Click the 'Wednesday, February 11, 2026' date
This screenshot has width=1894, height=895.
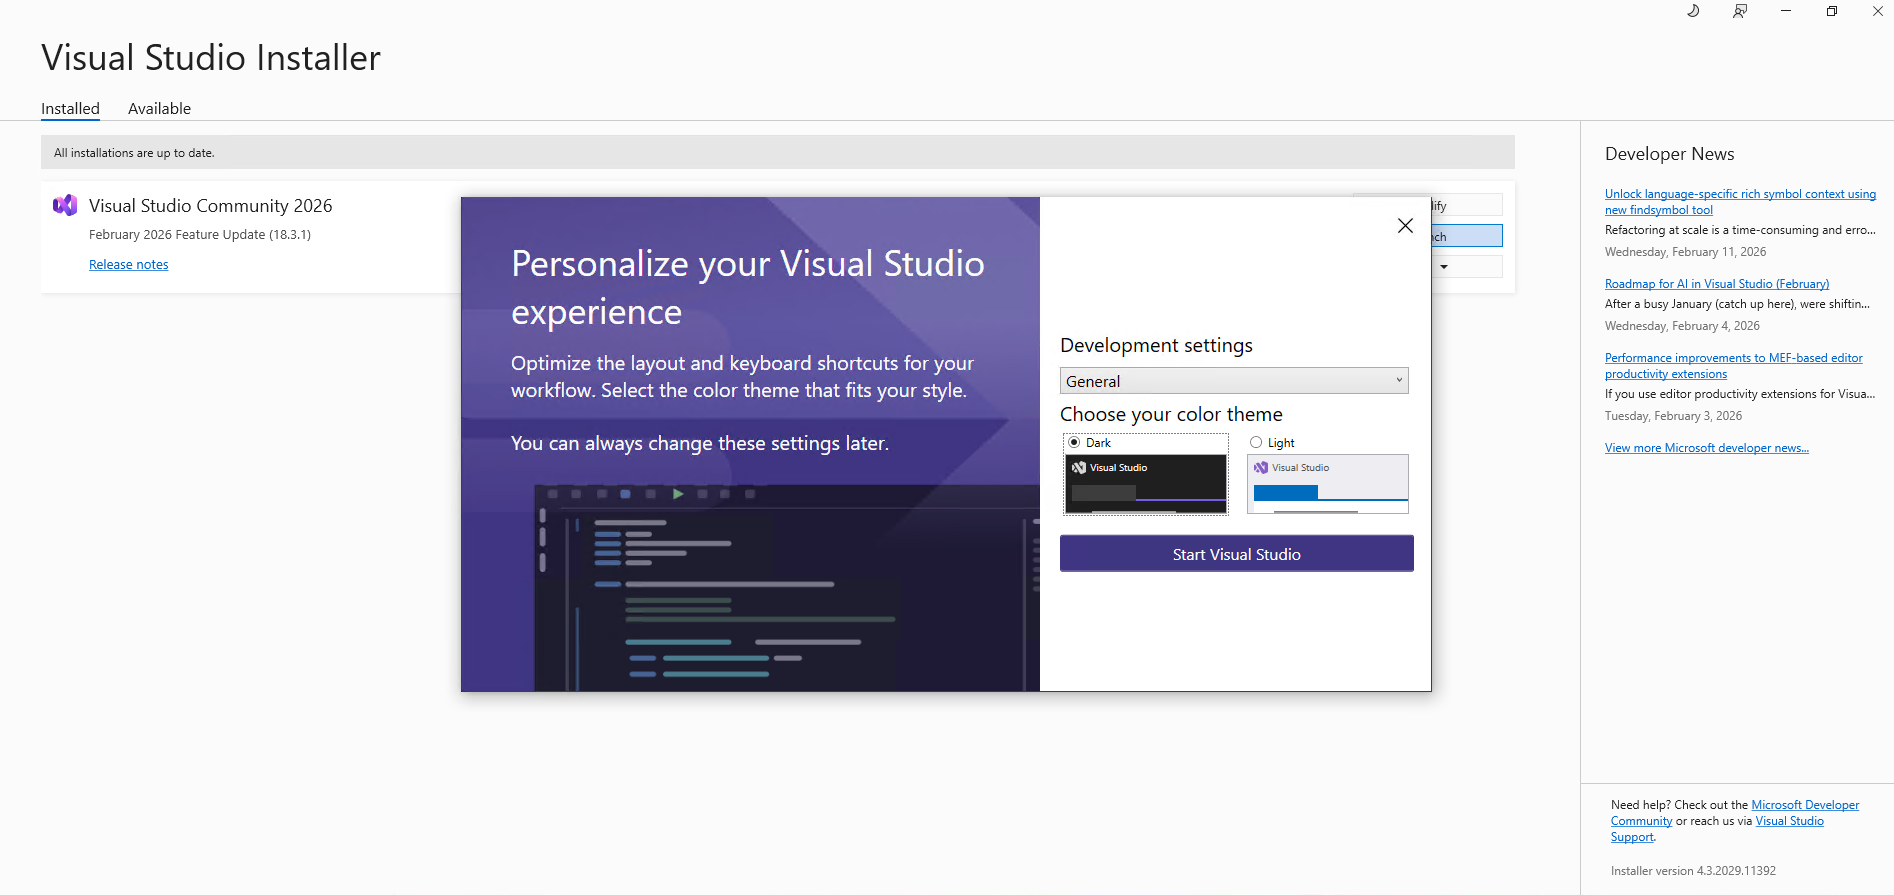(1685, 252)
